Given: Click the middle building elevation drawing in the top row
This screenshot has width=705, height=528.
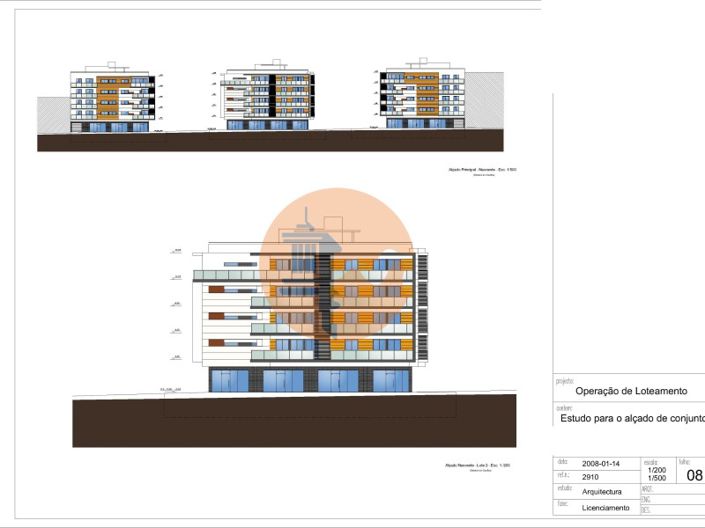Looking at the screenshot, I should click(x=268, y=95).
